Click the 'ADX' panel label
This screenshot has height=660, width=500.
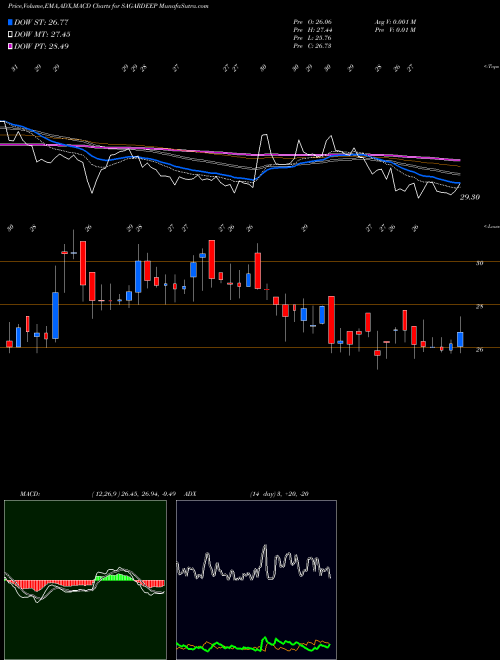point(190,494)
